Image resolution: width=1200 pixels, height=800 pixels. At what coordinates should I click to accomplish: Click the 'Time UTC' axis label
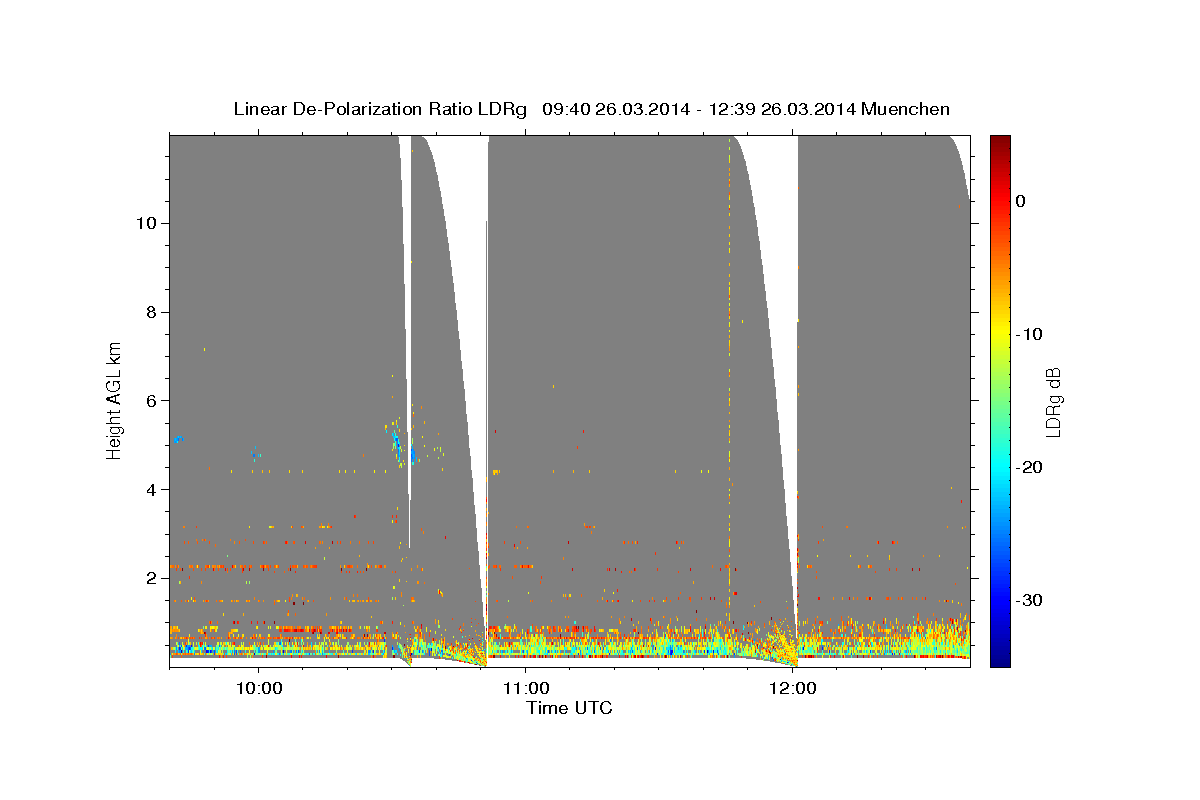click(569, 708)
